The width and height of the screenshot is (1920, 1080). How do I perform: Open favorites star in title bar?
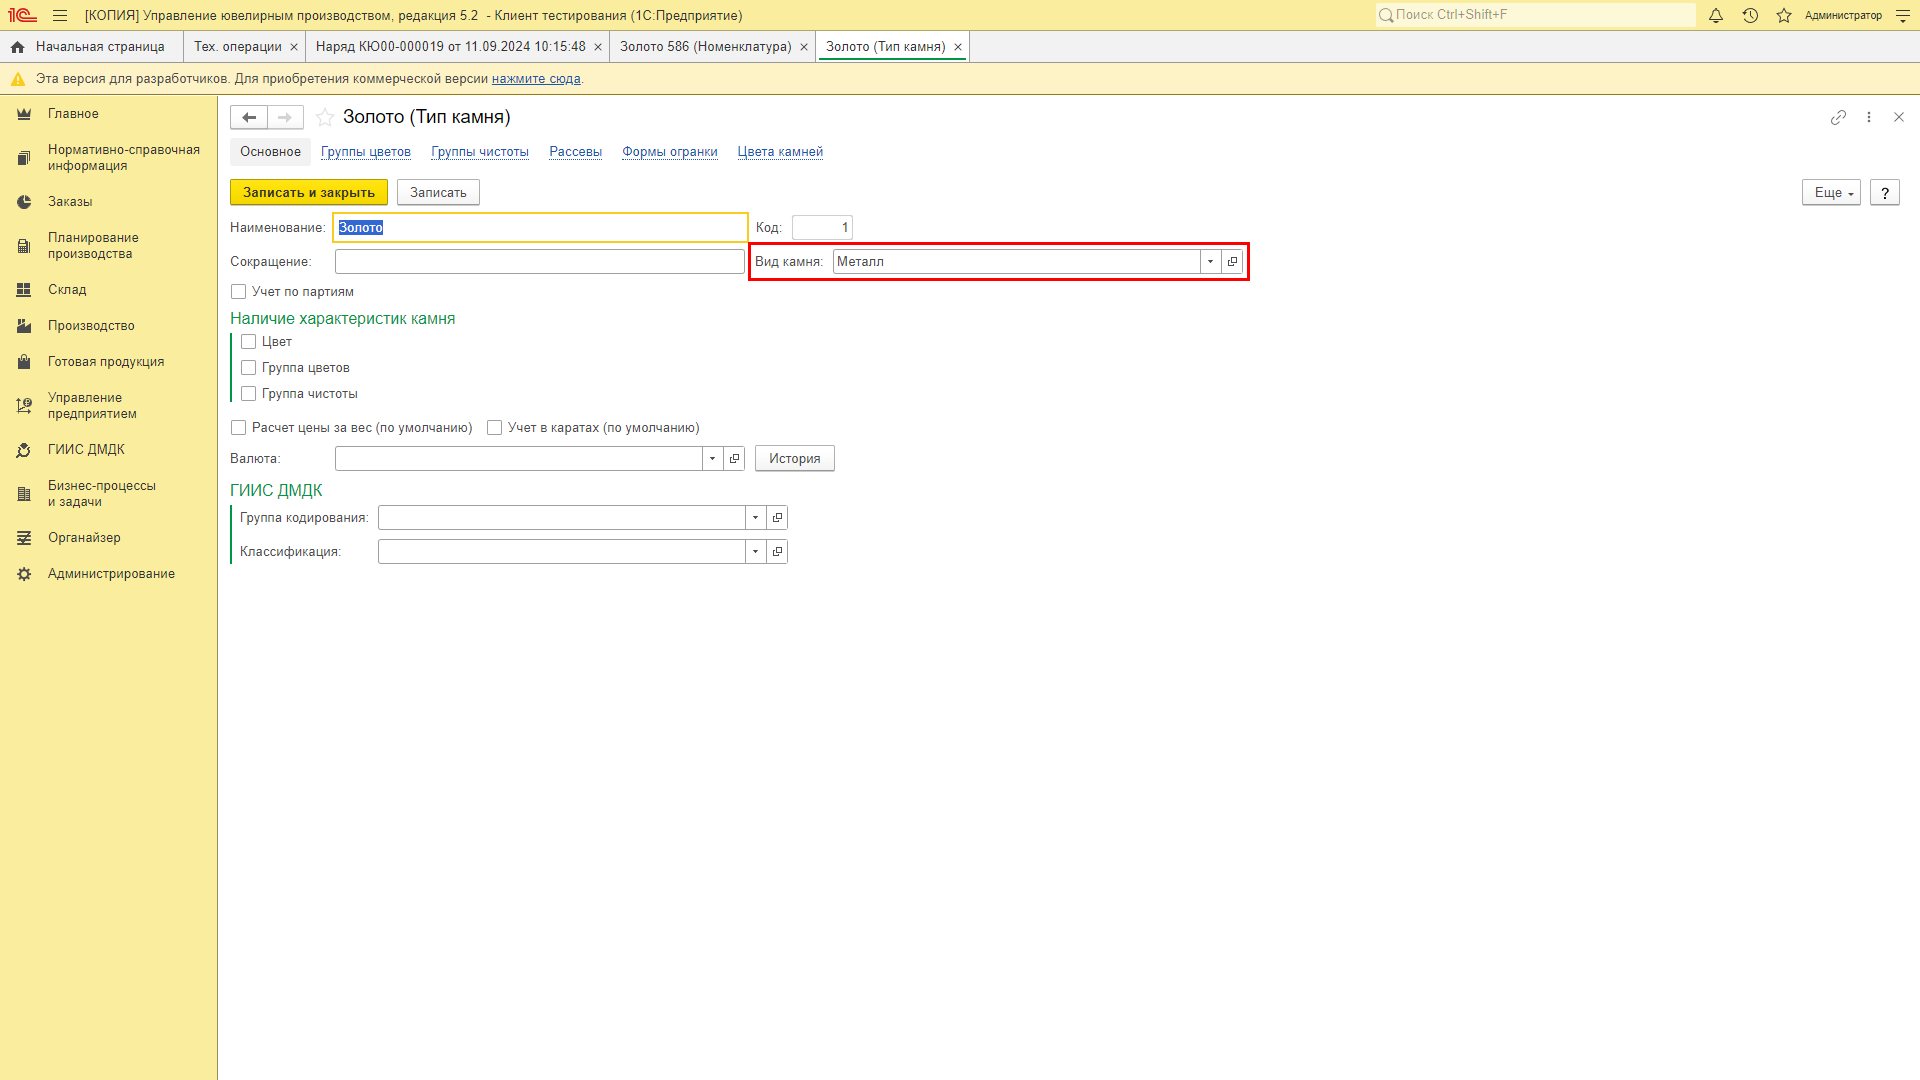[1784, 15]
